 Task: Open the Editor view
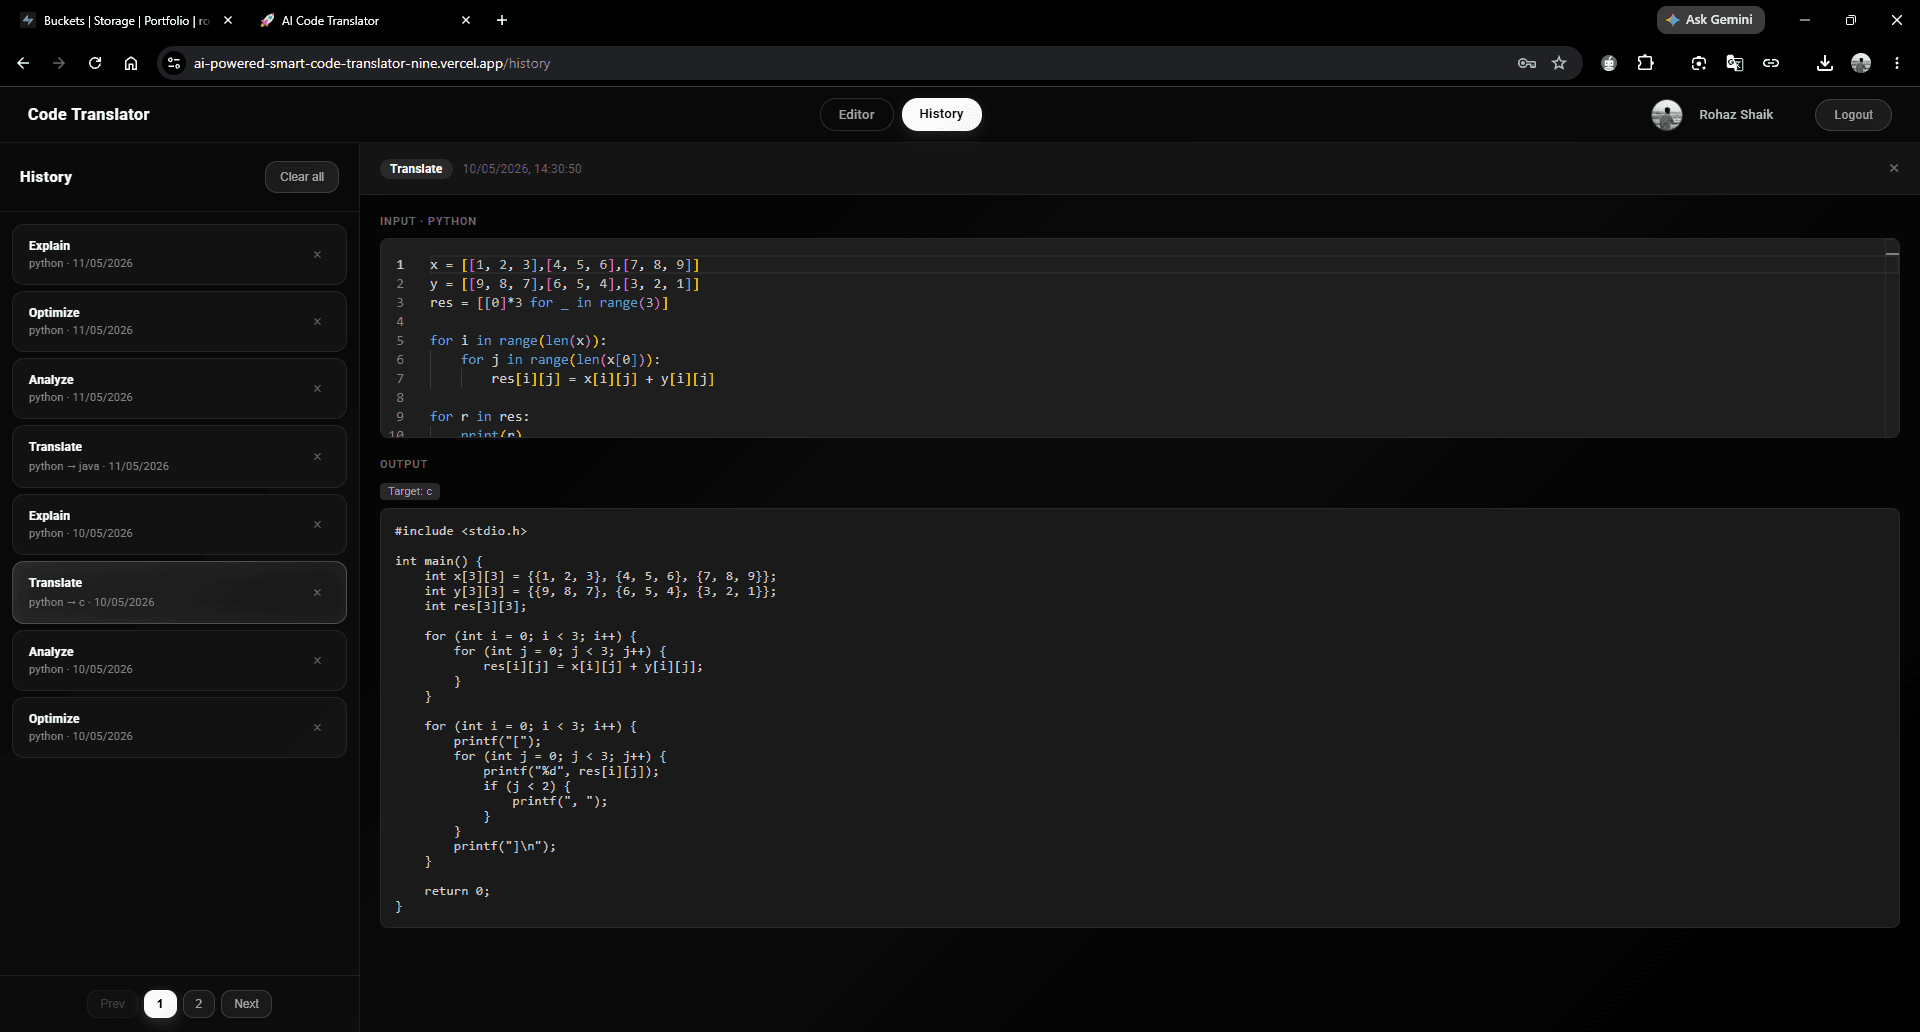(856, 114)
